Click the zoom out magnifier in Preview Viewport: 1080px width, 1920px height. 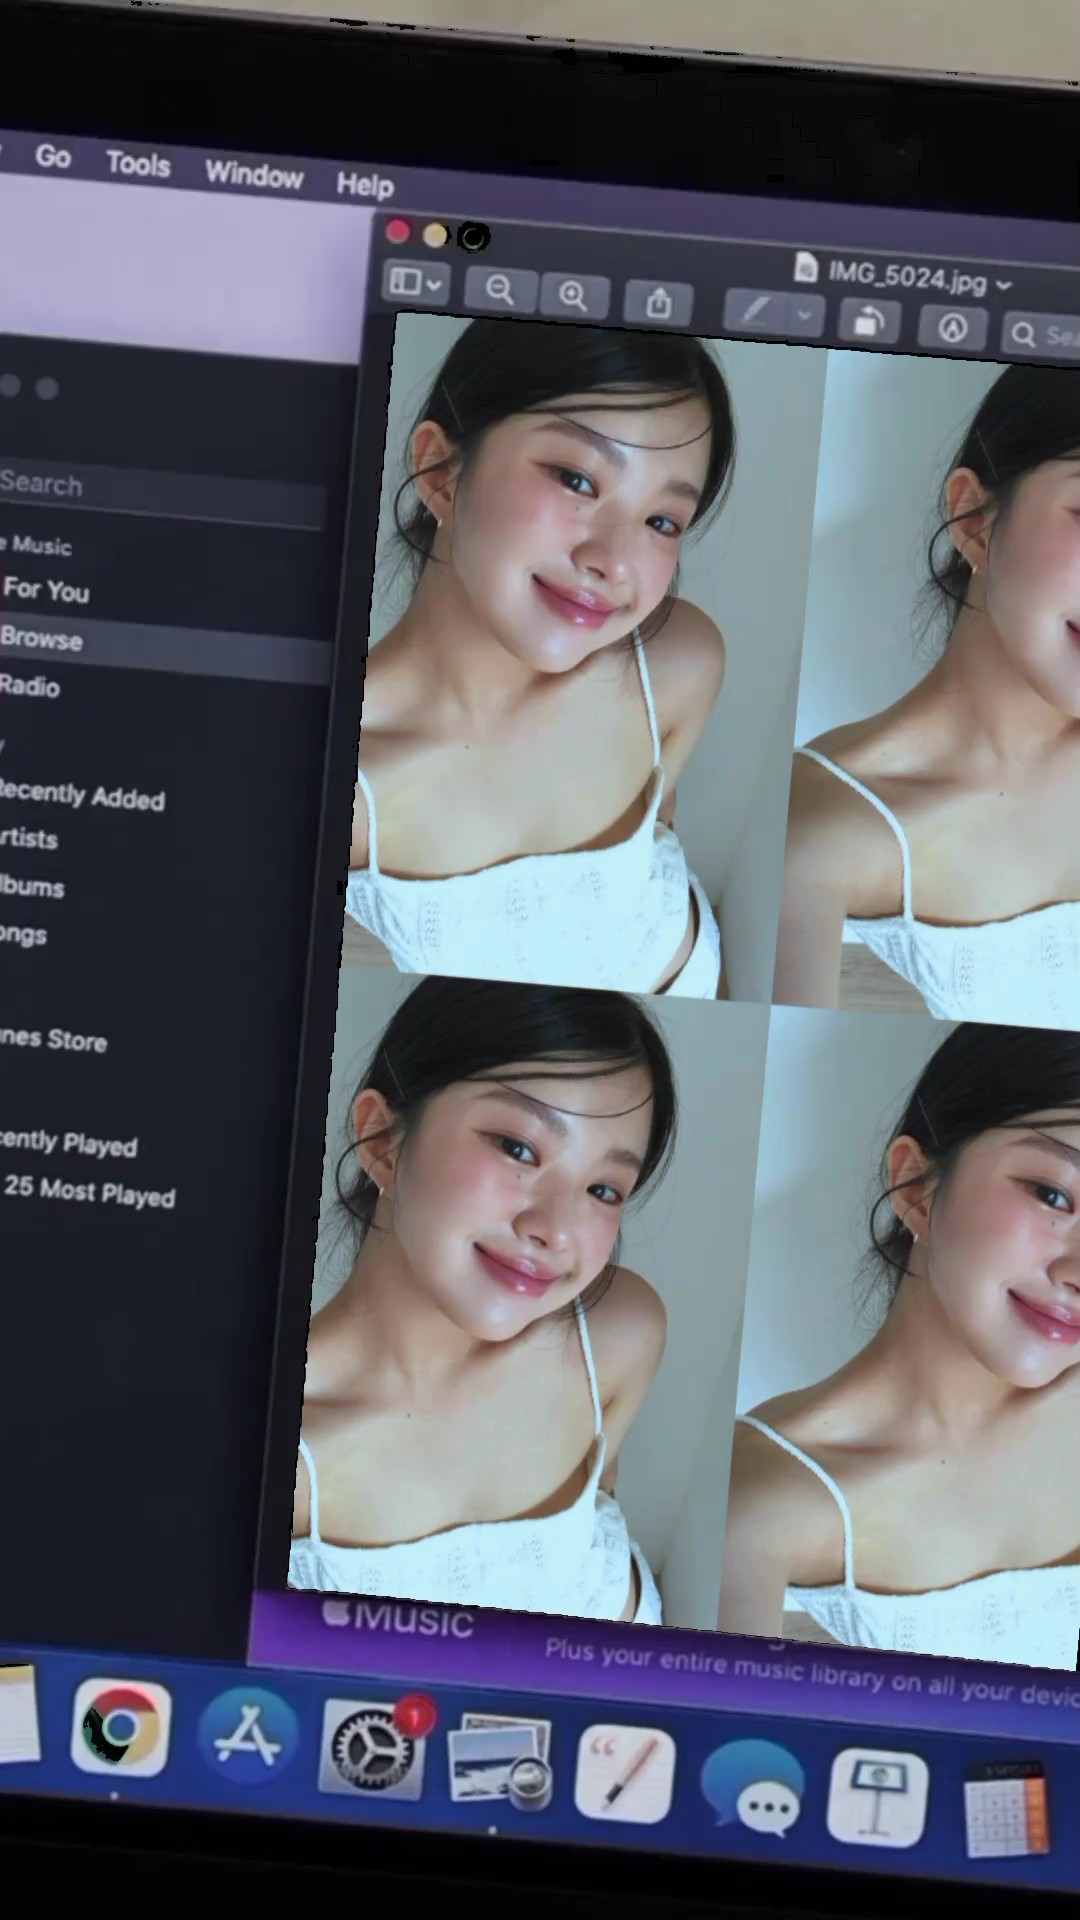tap(499, 291)
